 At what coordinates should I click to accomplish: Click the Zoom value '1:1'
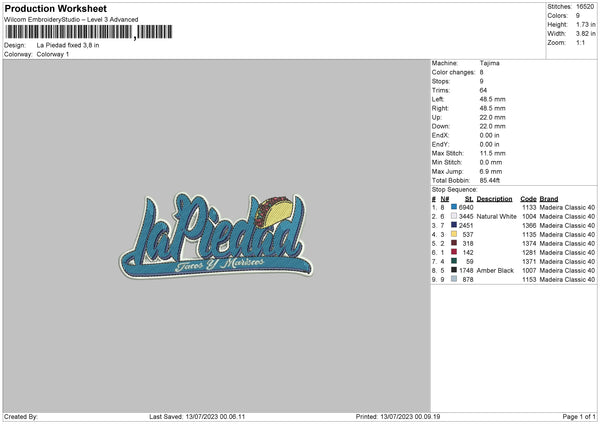point(580,43)
